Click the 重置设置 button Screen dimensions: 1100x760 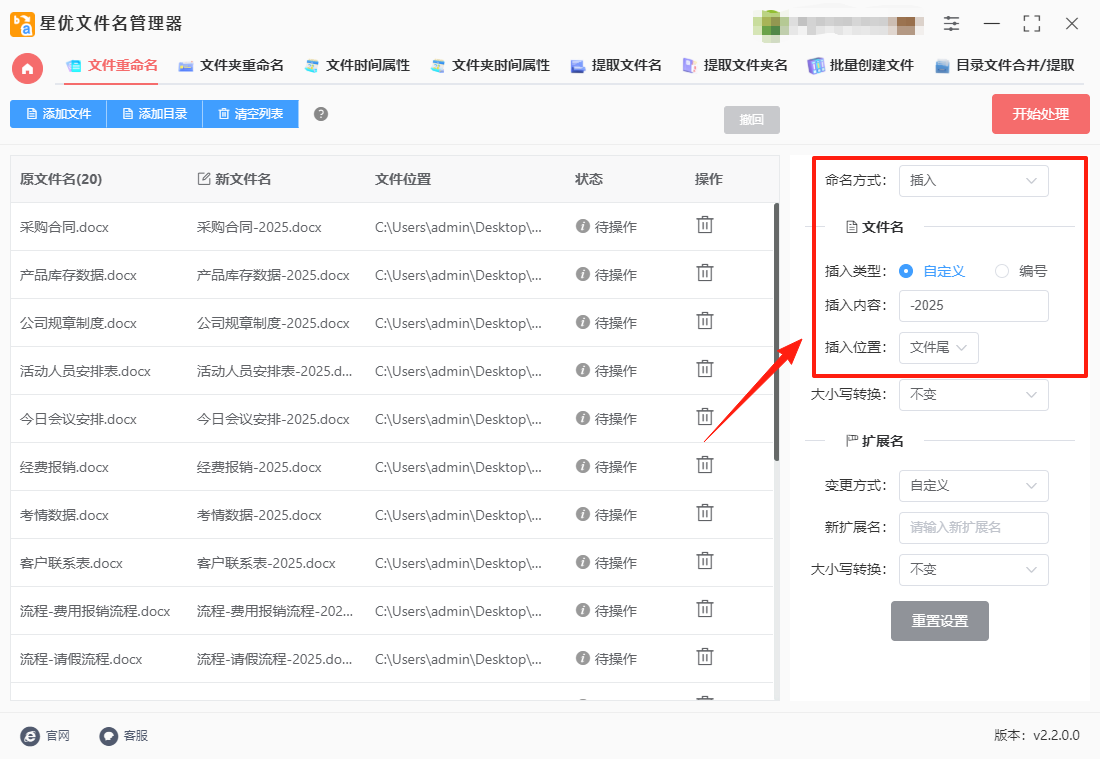point(939,620)
